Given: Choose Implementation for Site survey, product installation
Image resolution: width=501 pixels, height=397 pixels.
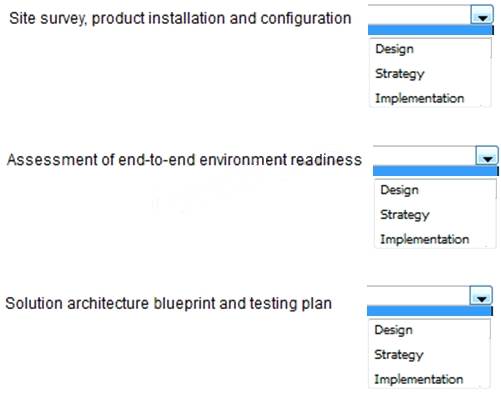Looking at the screenshot, I should 420,98.
